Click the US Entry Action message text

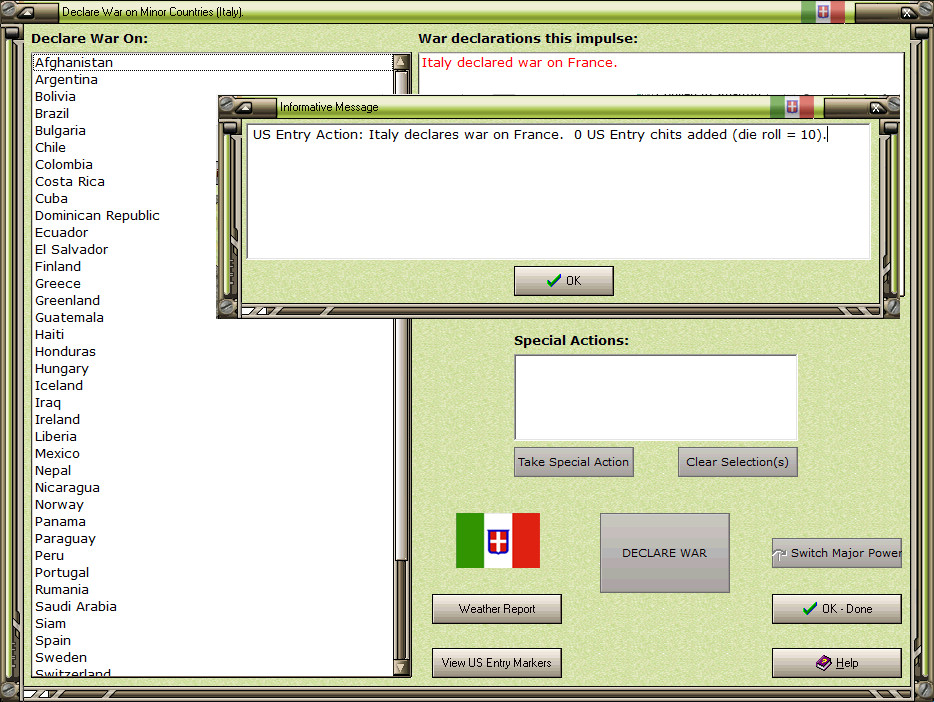point(540,135)
